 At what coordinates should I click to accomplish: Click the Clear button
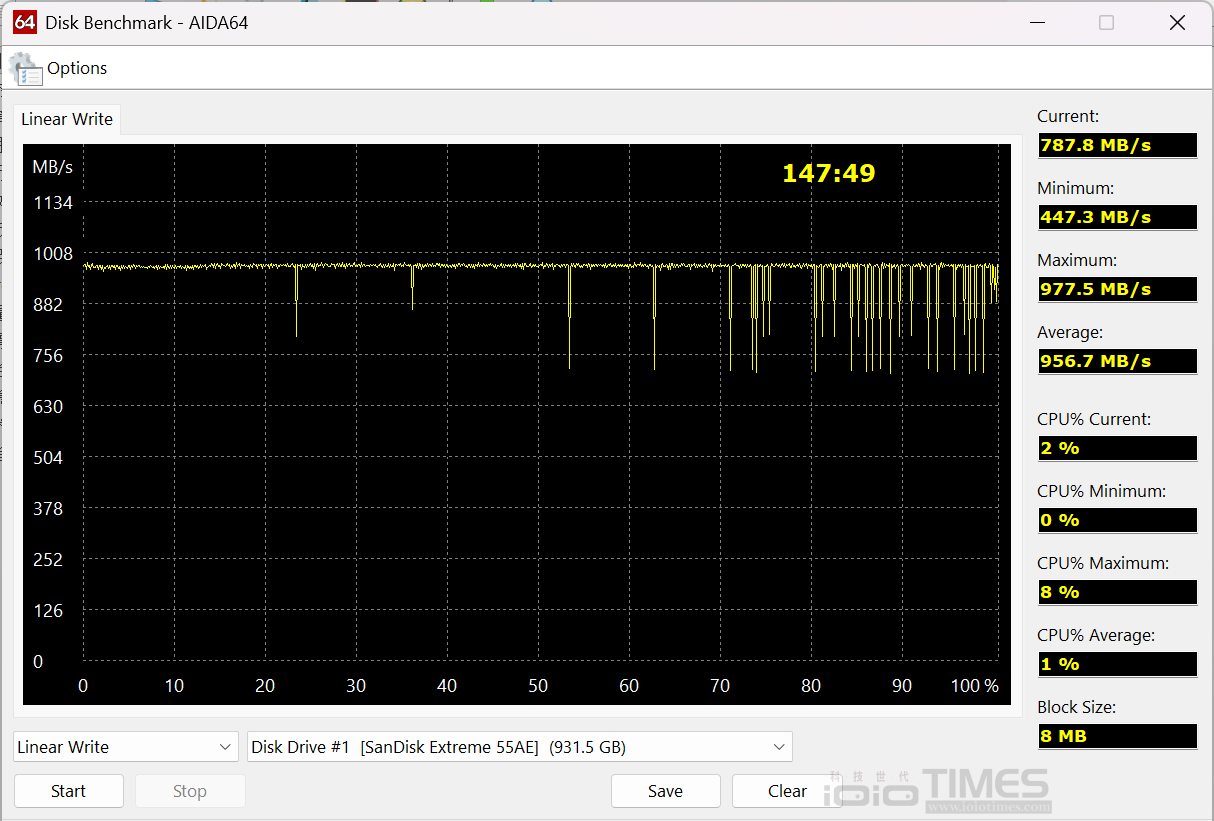(x=787, y=791)
